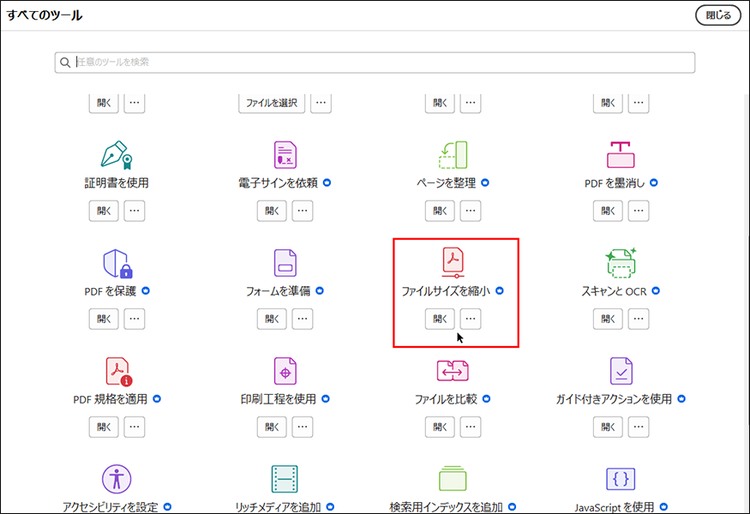Select the 印刷工程を使用 icon
The height and width of the screenshot is (514, 750).
(285, 371)
